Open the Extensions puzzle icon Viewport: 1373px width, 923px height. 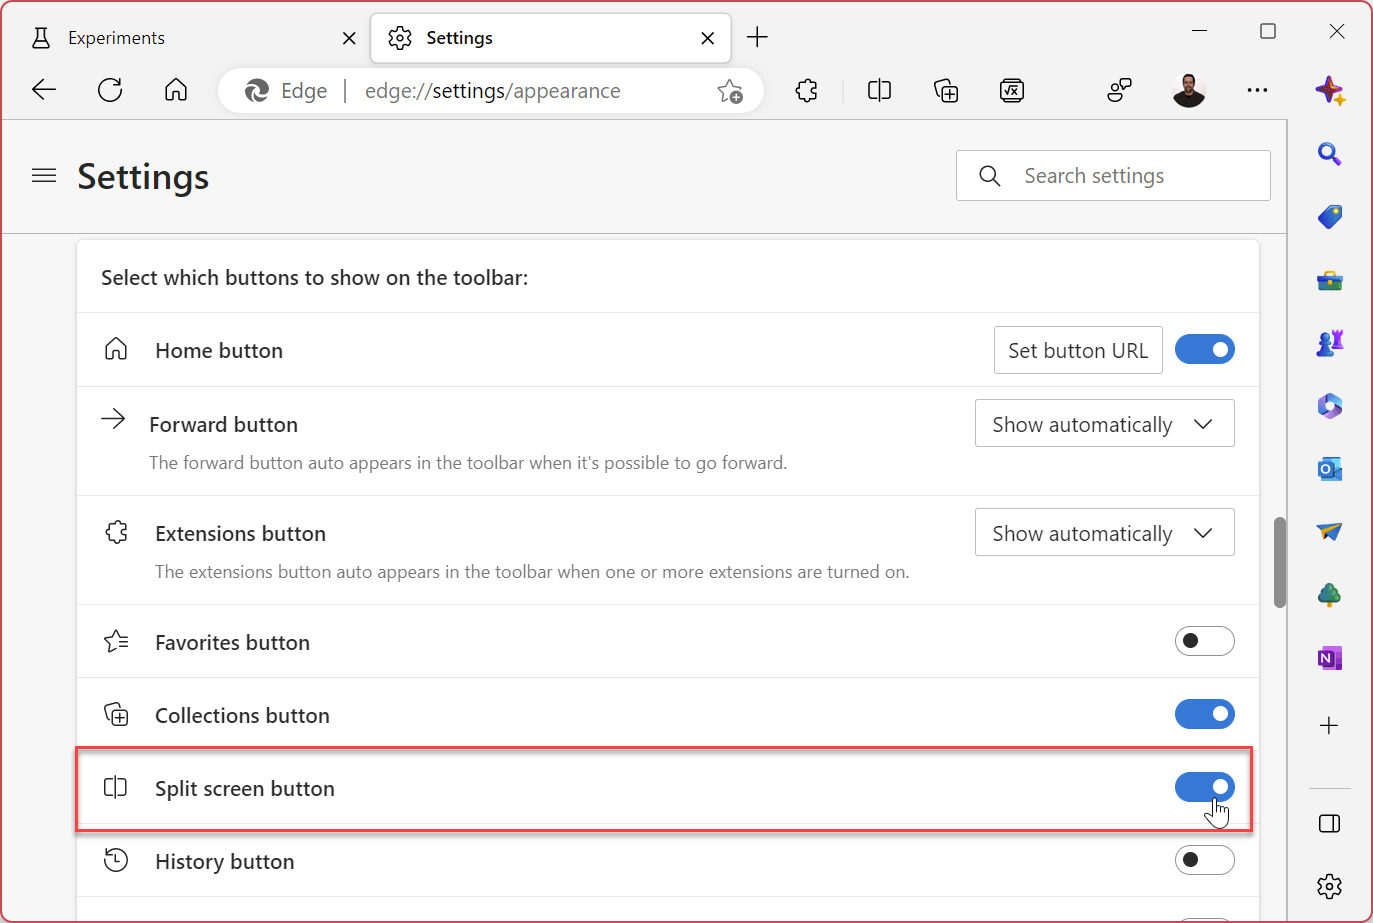[x=806, y=90]
